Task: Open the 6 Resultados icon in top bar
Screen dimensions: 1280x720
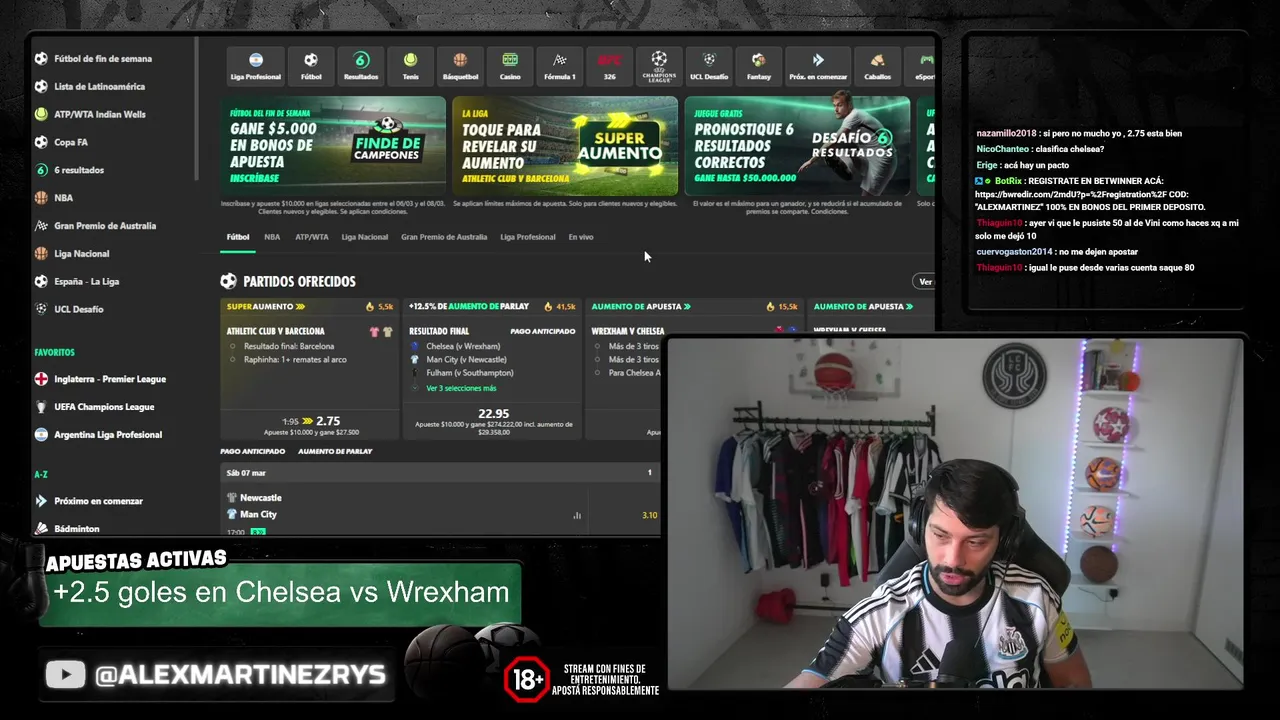Action: [361, 60]
